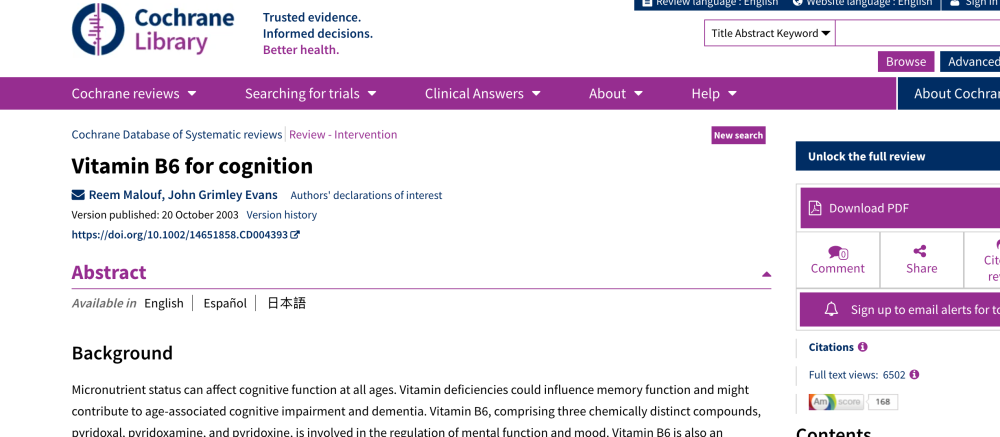Click the PDF icon in Download PDF
Image resolution: width=1000 pixels, height=437 pixels.
[815, 208]
